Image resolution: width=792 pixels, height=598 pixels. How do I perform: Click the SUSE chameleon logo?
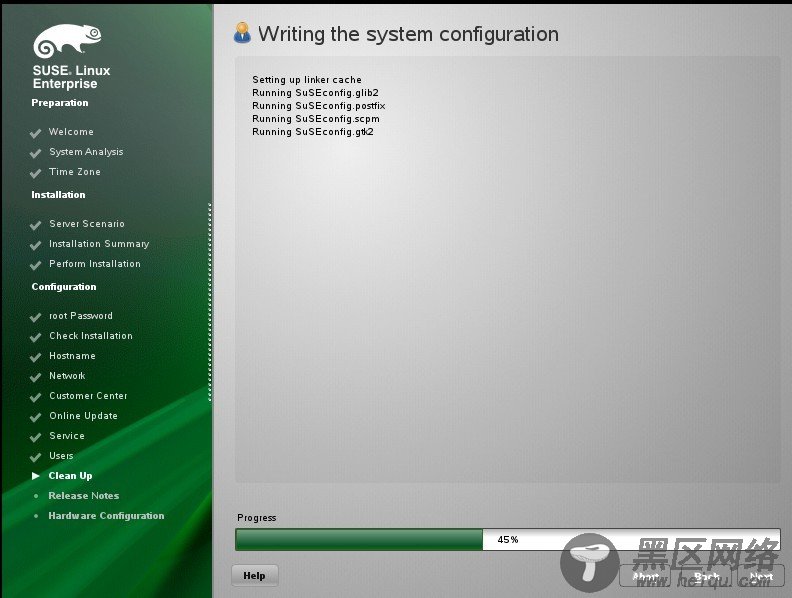click(67, 41)
